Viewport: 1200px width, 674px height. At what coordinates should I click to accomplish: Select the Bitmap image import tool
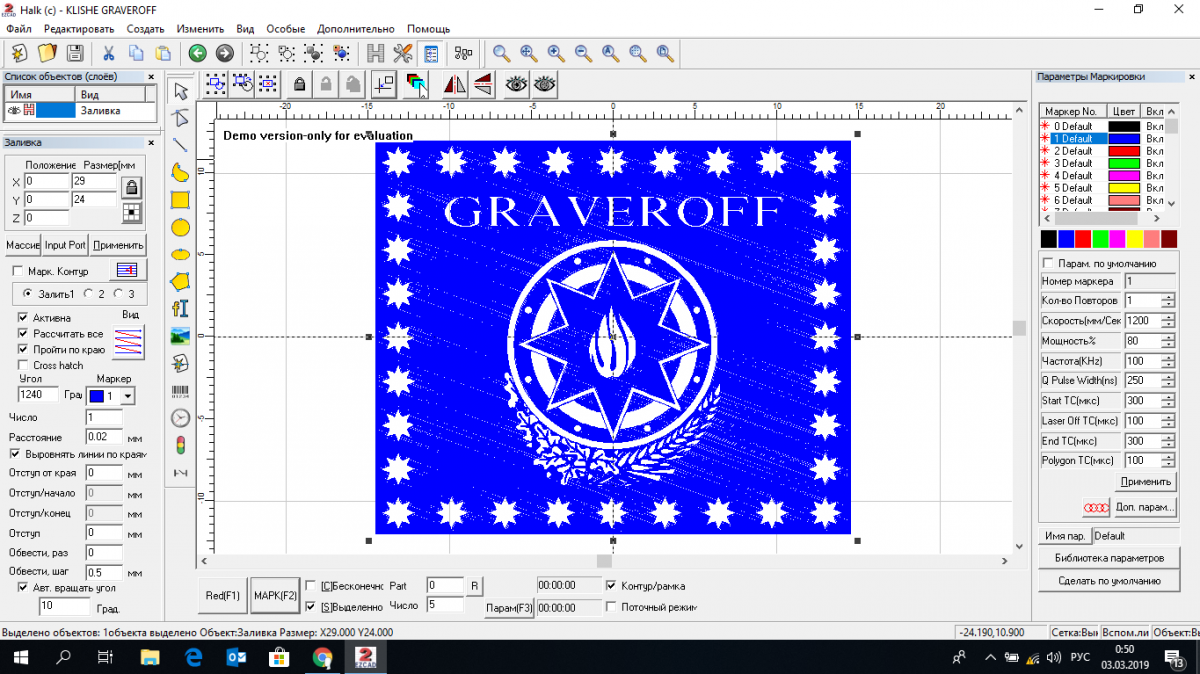[181, 336]
